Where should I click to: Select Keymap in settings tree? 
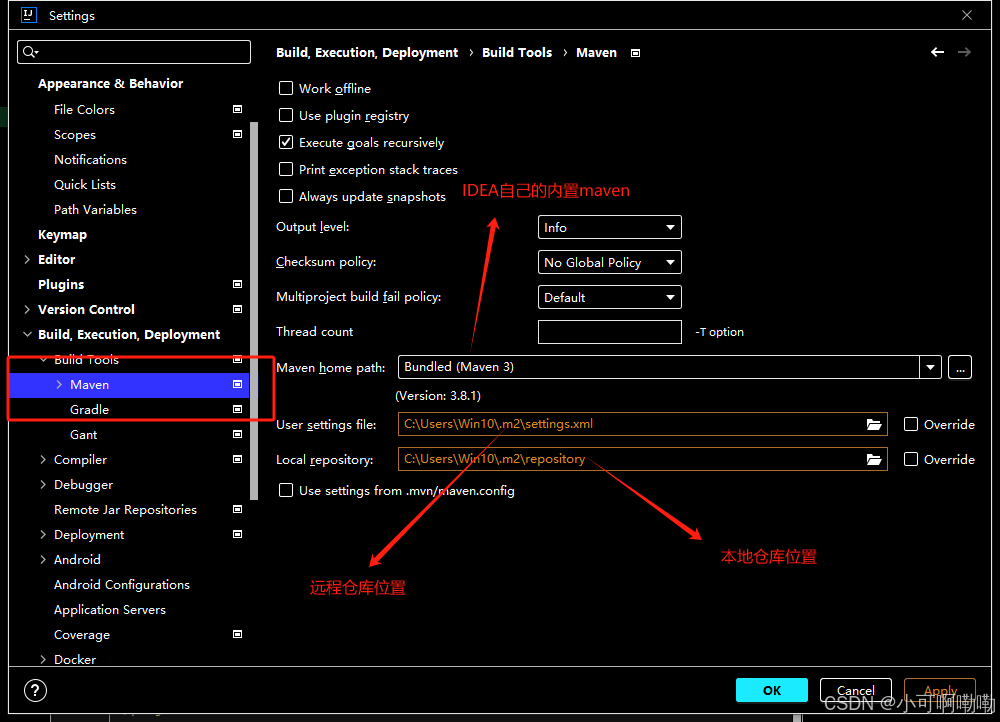tap(62, 234)
